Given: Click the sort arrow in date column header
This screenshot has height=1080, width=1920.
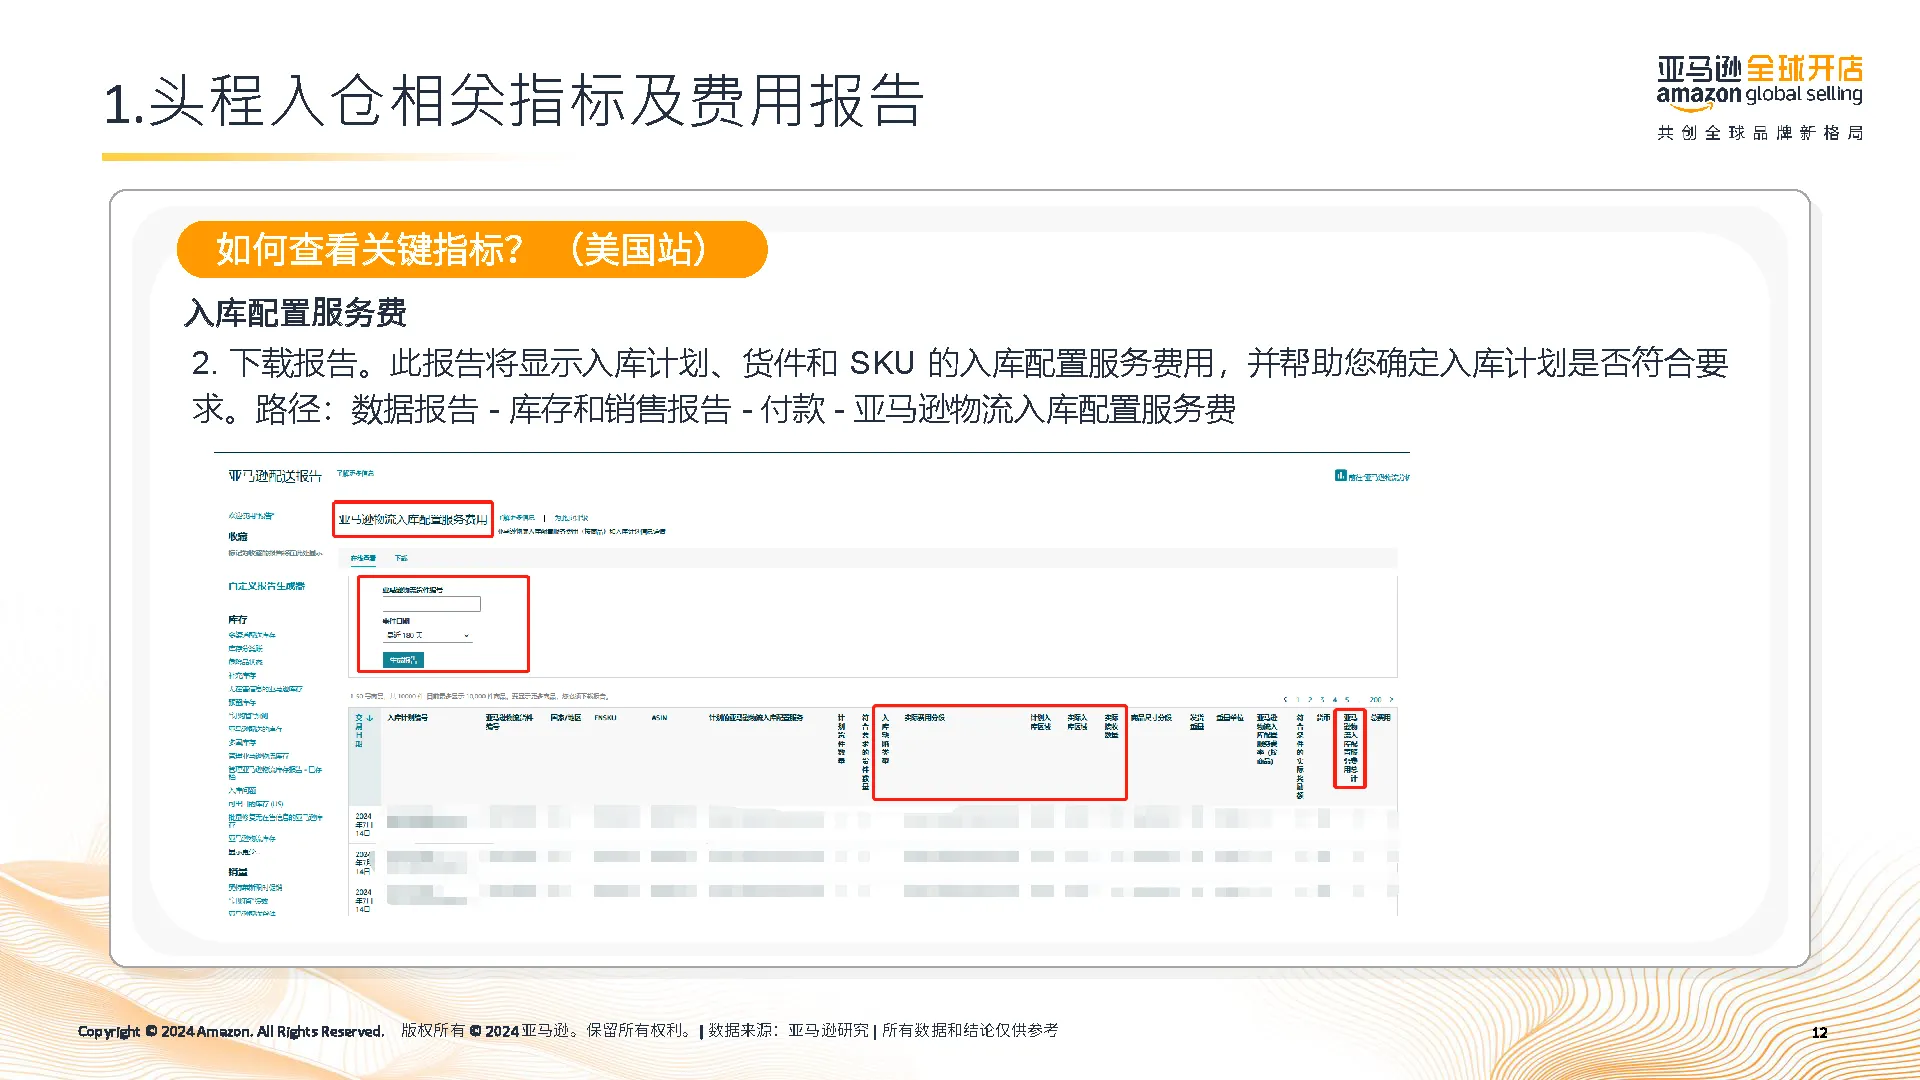Looking at the screenshot, I should pyautogui.click(x=370, y=718).
